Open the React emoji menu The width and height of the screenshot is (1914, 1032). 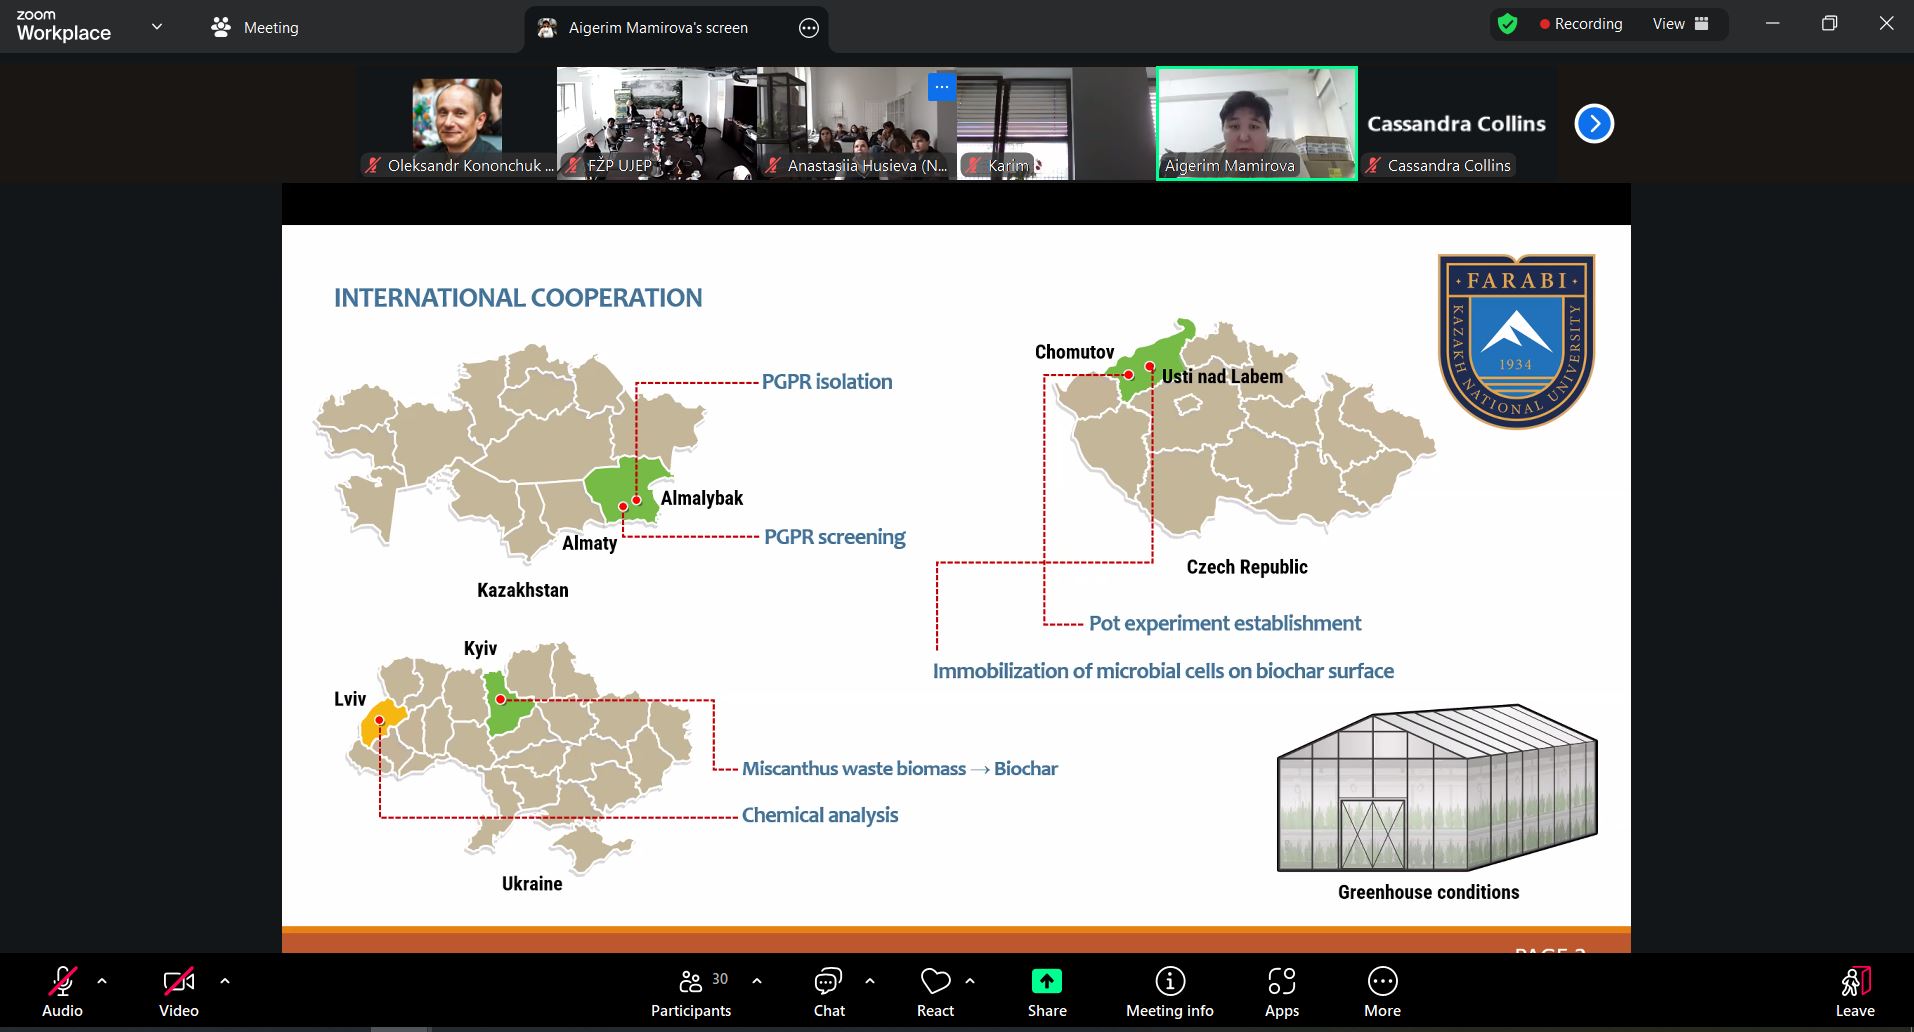tap(935, 992)
